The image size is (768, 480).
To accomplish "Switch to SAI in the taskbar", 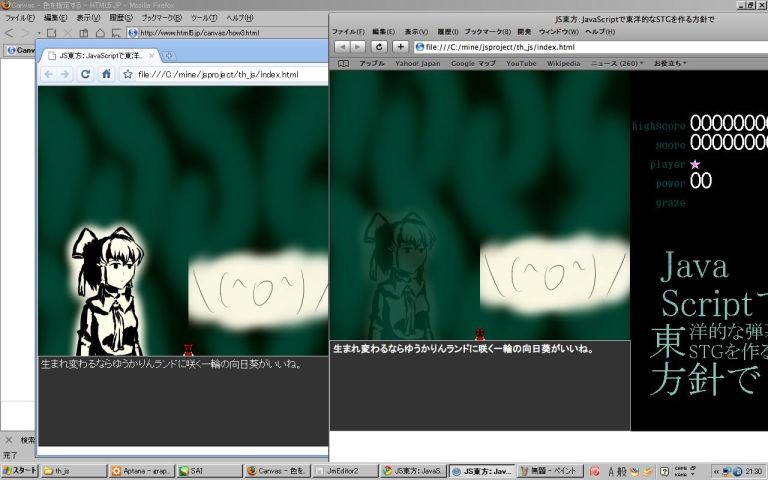I will pyautogui.click(x=209, y=471).
